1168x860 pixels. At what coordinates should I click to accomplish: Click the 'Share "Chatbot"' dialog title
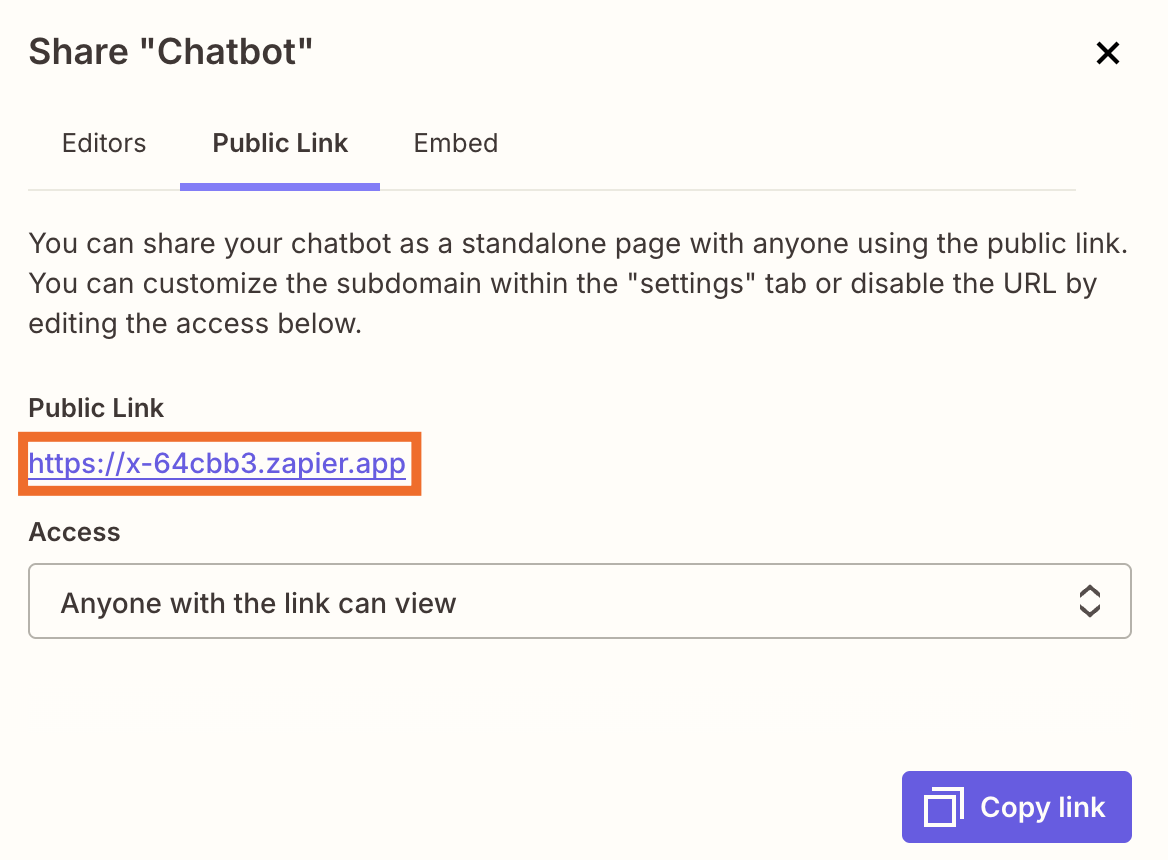click(171, 51)
